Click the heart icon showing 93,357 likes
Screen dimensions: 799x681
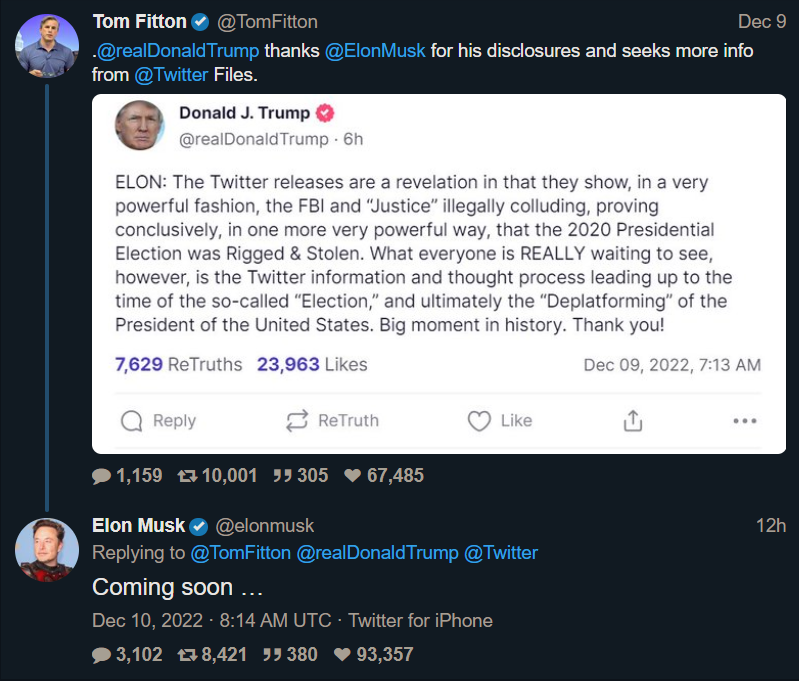click(342, 655)
